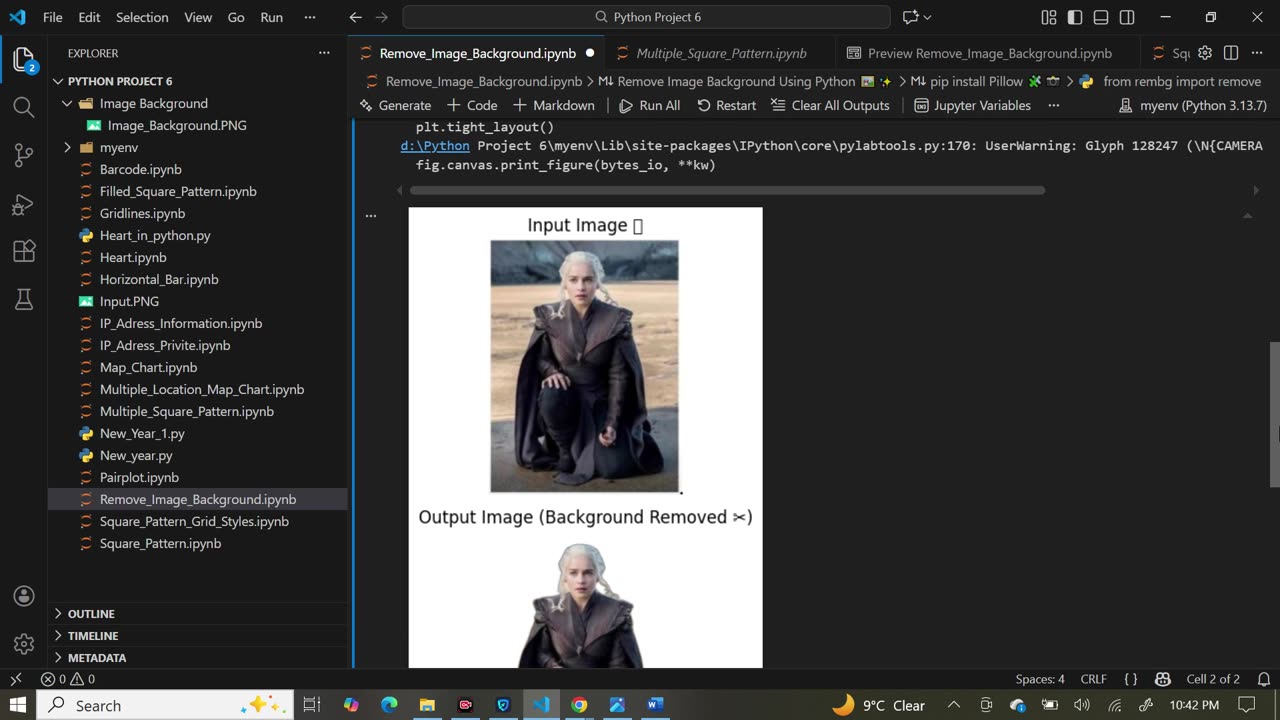Image resolution: width=1280 pixels, height=720 pixels.
Task: Open the Copilot dropdown arrow in title bar
Action: click(928, 17)
